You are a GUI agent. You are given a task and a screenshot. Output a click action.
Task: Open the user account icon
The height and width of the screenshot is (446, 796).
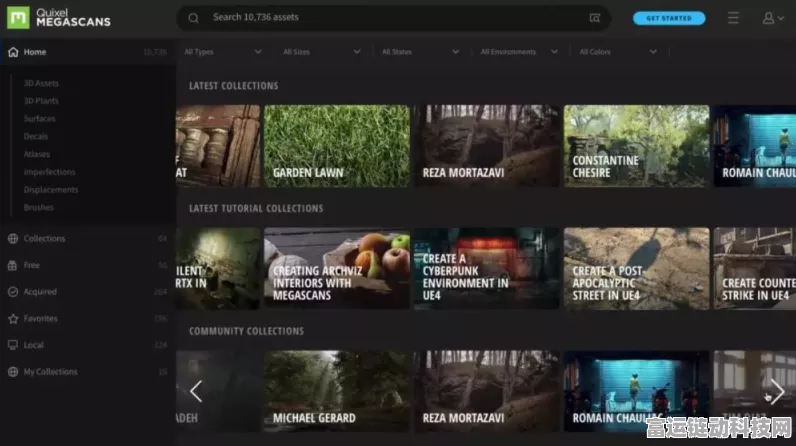tap(768, 18)
